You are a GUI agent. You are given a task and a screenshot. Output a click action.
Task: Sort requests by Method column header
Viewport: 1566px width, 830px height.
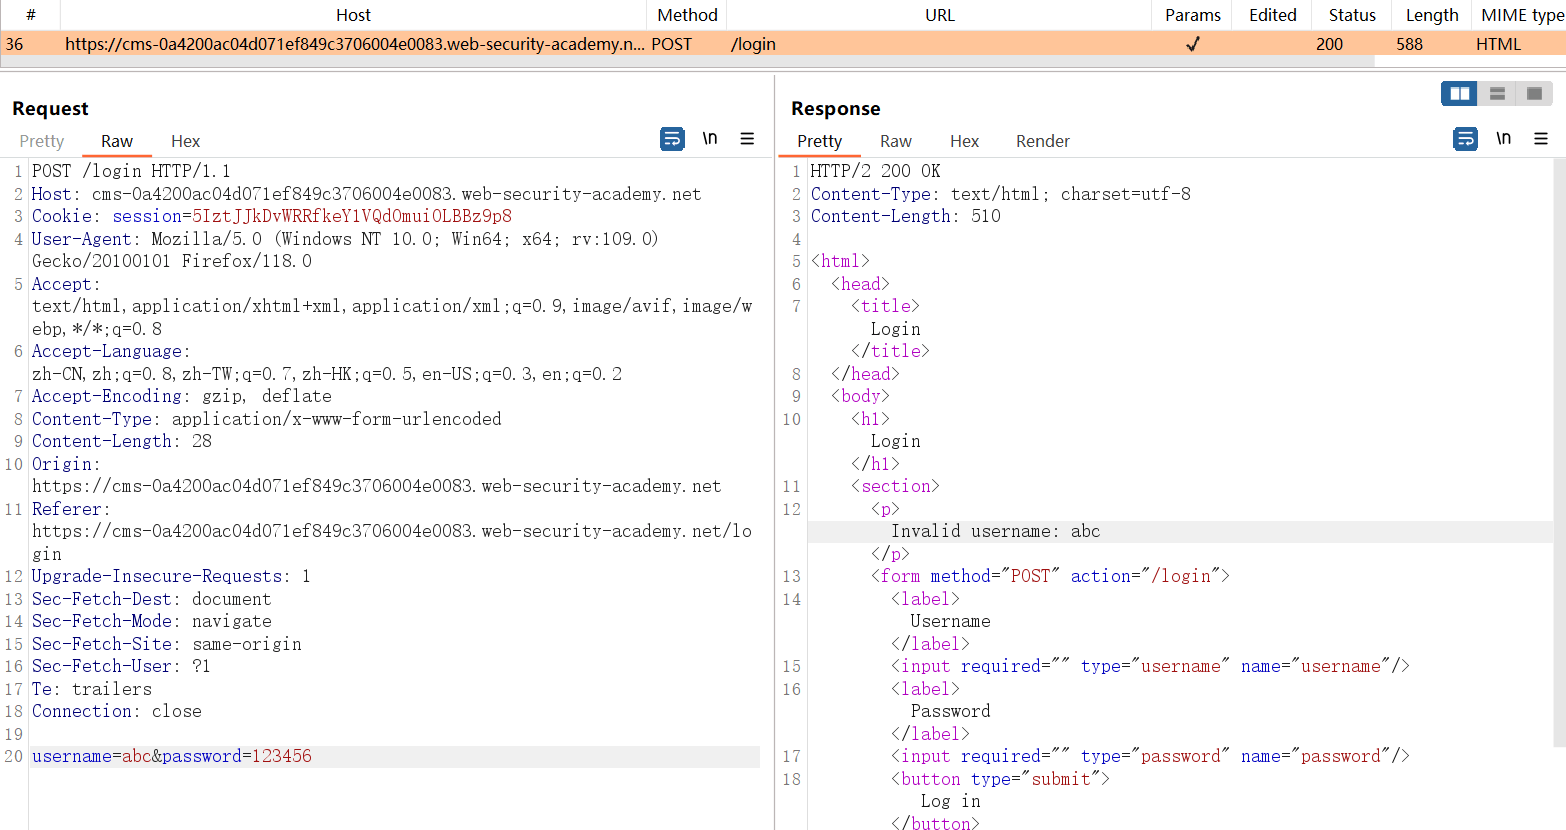(x=687, y=15)
